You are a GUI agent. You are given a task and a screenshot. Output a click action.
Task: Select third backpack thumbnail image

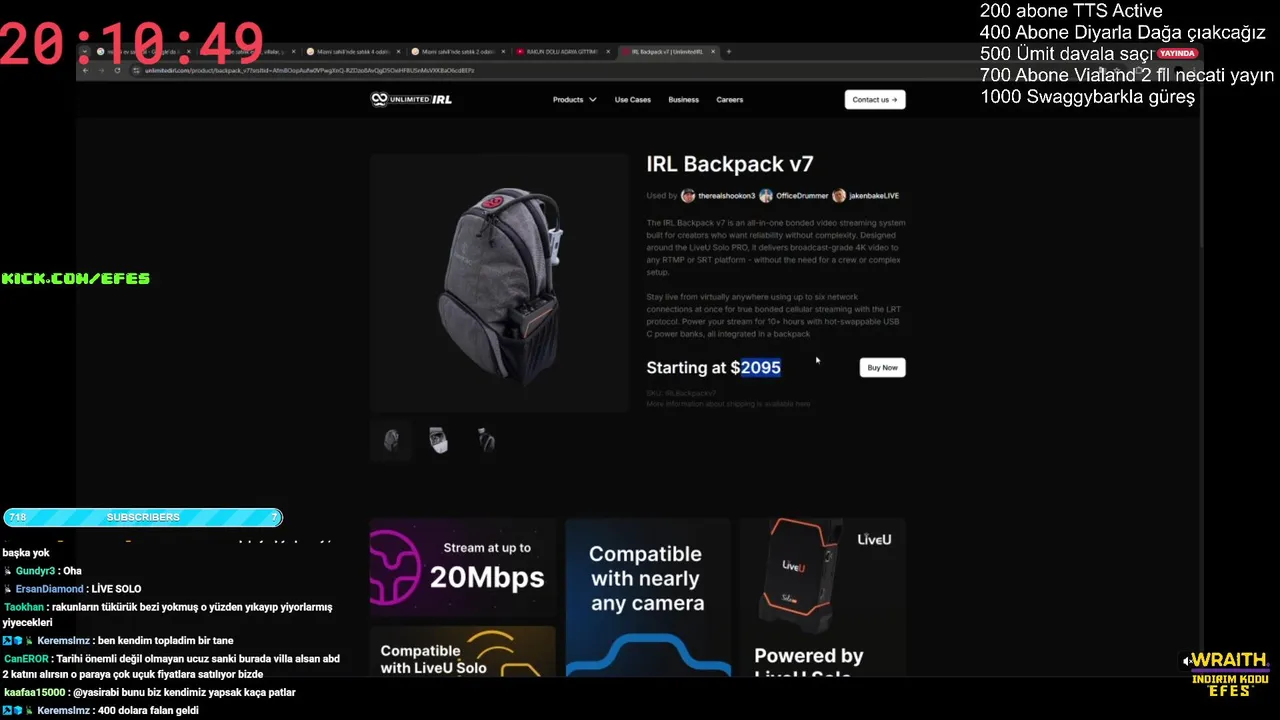(x=485, y=440)
